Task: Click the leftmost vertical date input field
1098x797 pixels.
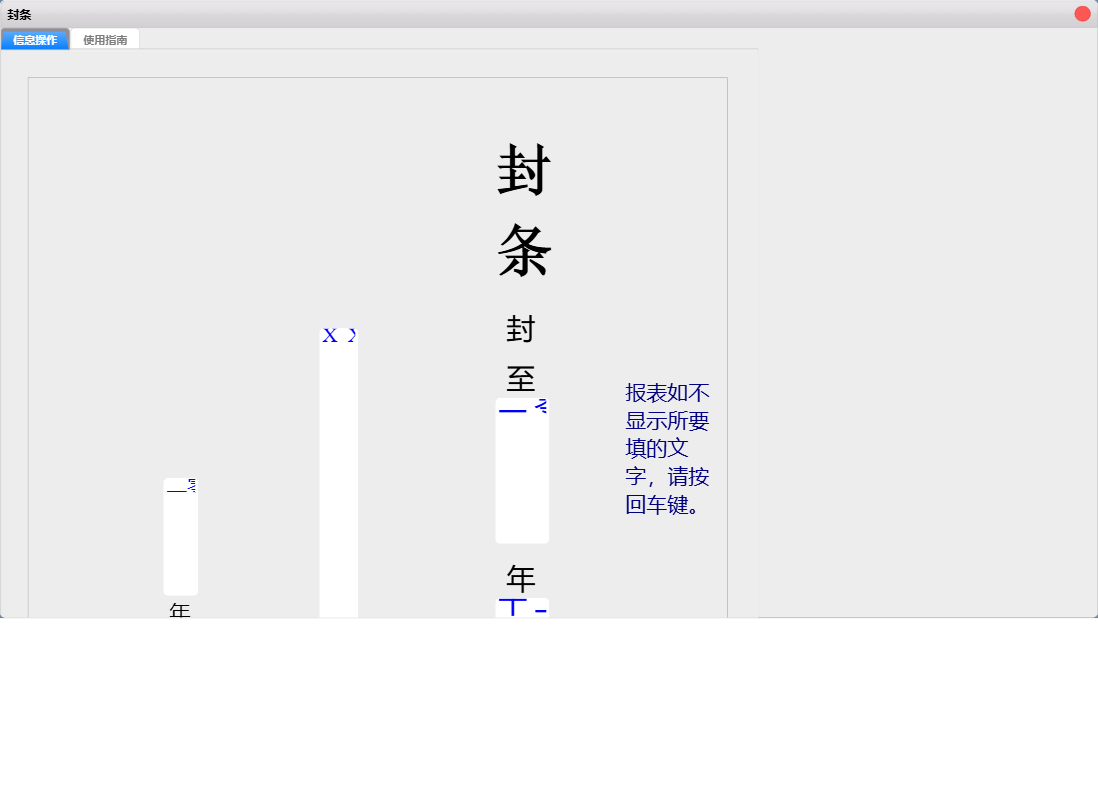Action: 180,537
